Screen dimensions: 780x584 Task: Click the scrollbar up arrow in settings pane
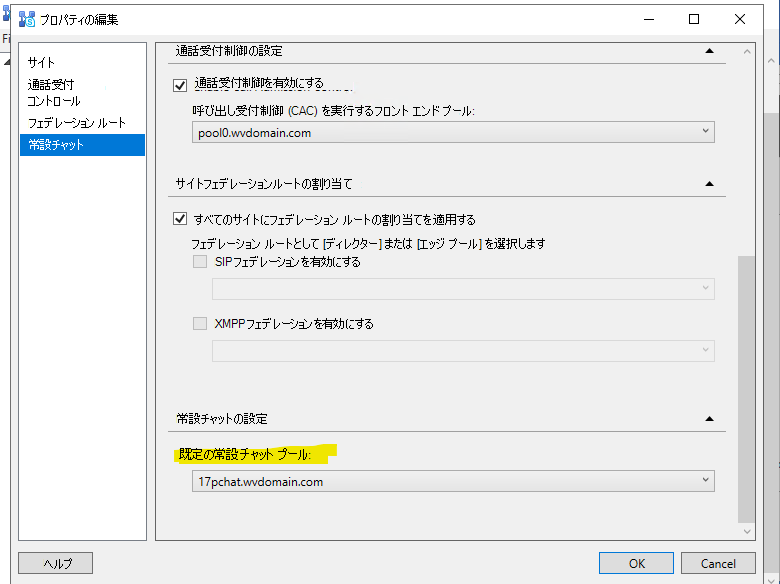(x=747, y=51)
